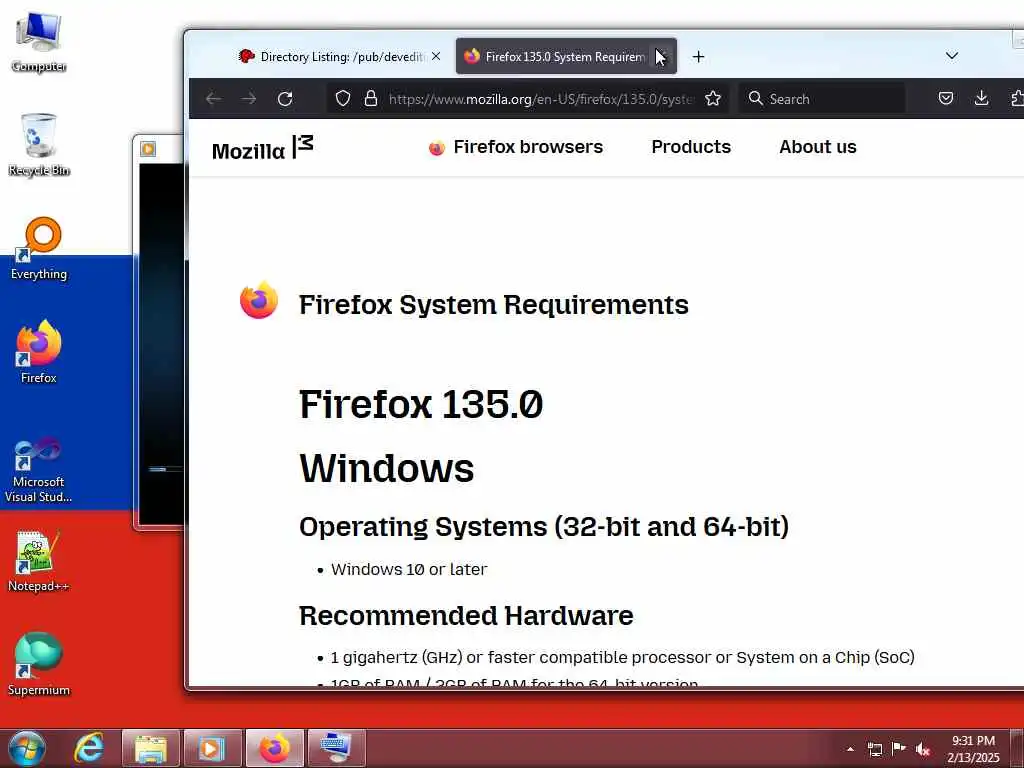Image resolution: width=1024 pixels, height=768 pixels.
Task: Show site security info via padlock icon
Action: click(x=371, y=99)
